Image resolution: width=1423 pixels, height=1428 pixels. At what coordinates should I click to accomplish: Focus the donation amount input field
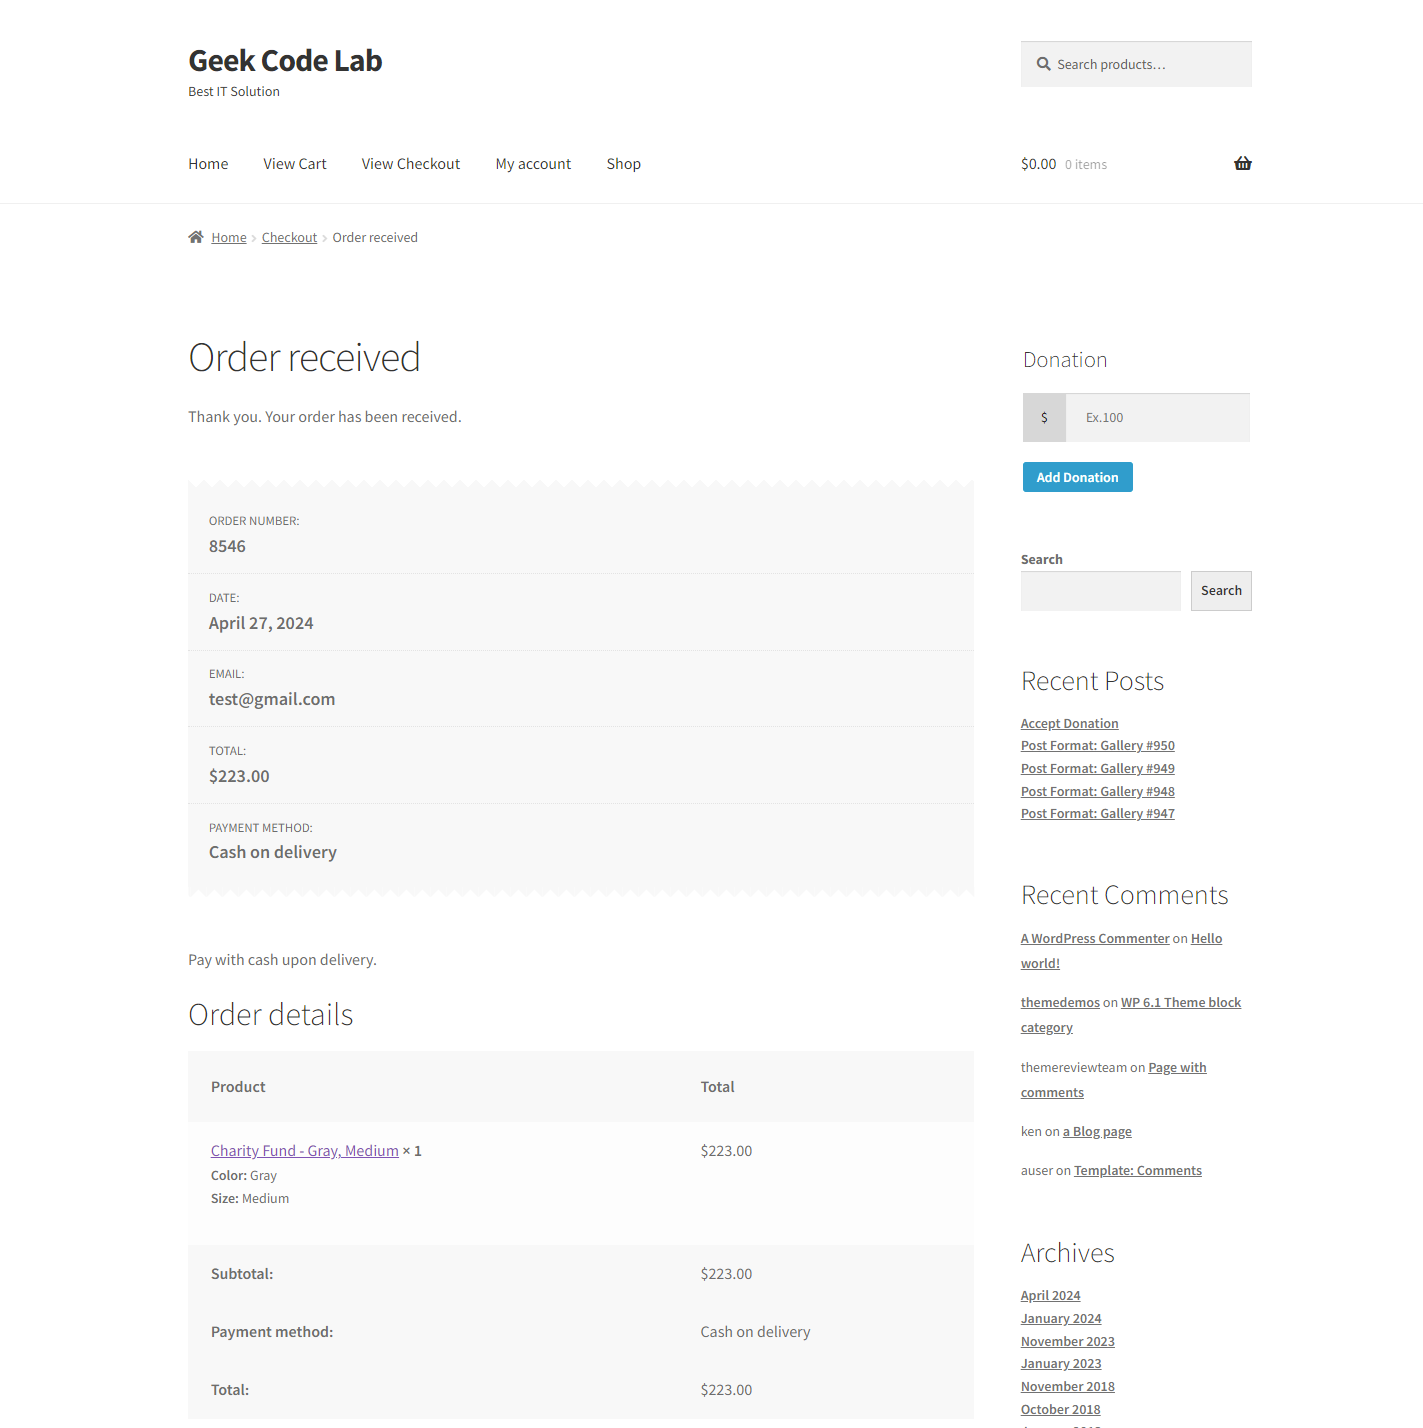pos(1157,418)
